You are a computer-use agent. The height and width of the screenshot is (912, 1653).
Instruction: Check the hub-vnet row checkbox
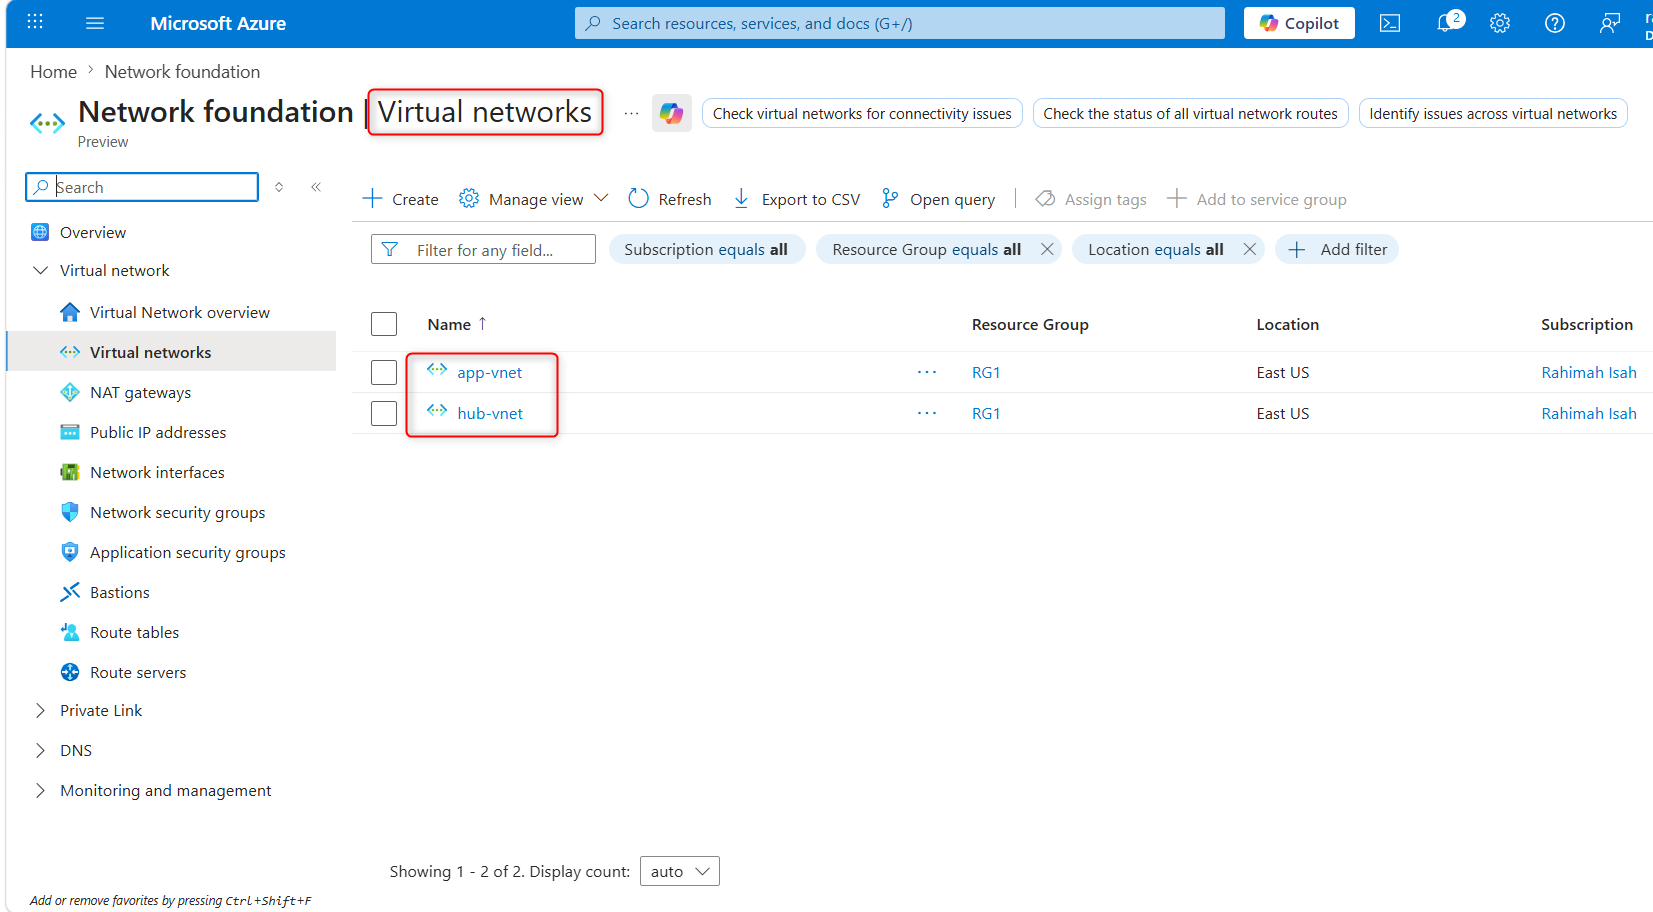point(384,413)
